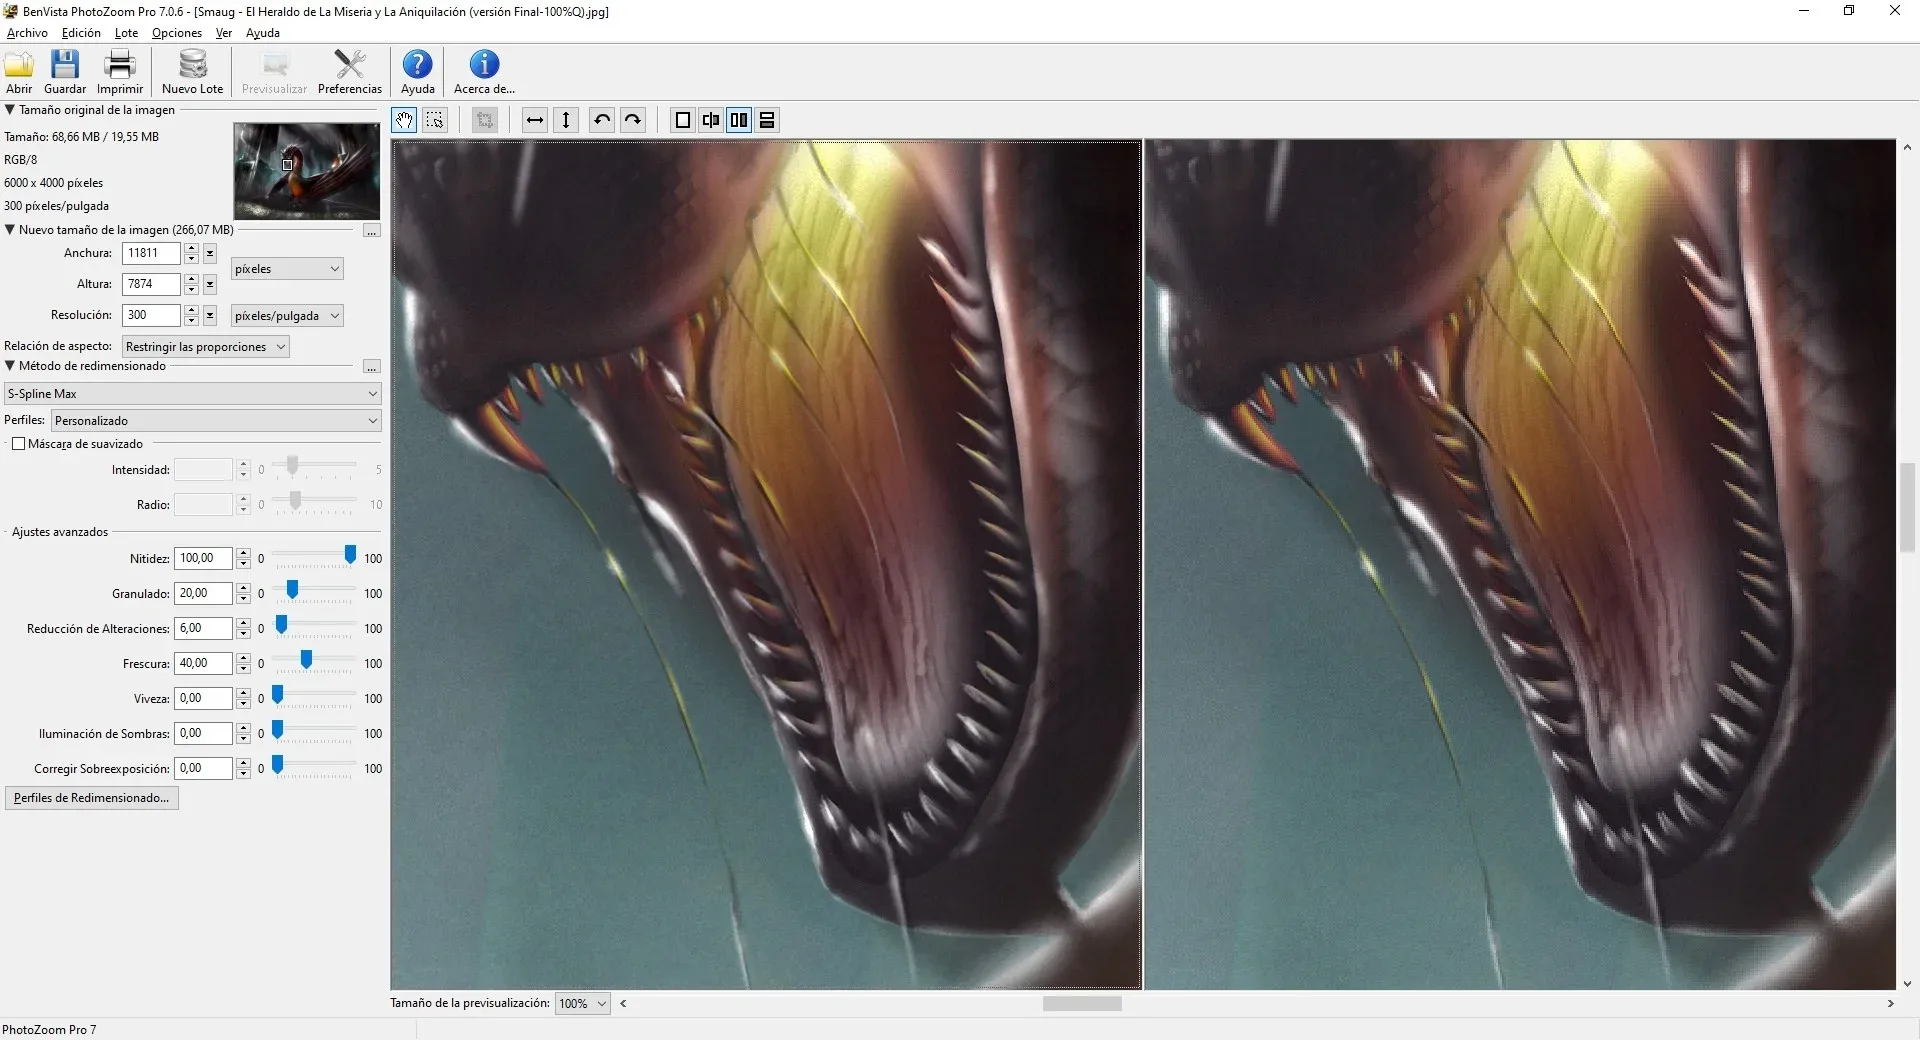Viewport: 1920px width, 1040px height.
Task: Switch to stacked horizontal dual preview
Action: tap(767, 120)
